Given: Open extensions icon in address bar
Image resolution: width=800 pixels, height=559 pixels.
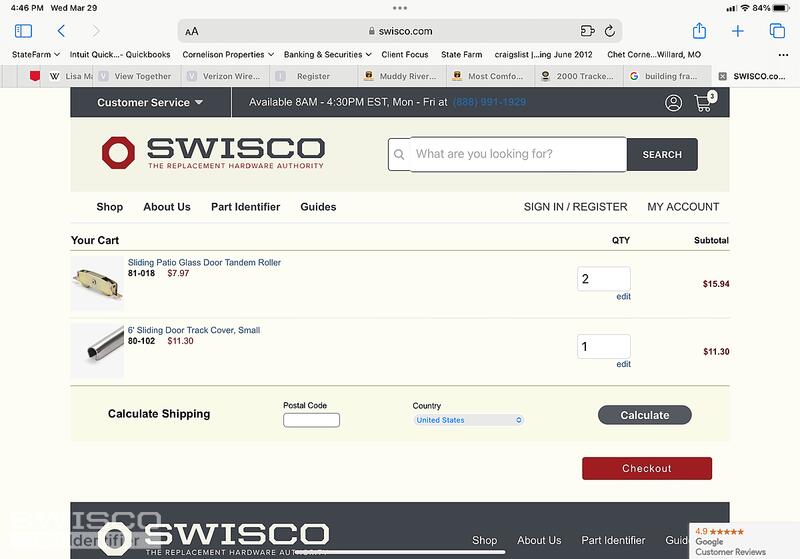Looking at the screenshot, I should 587,31.
